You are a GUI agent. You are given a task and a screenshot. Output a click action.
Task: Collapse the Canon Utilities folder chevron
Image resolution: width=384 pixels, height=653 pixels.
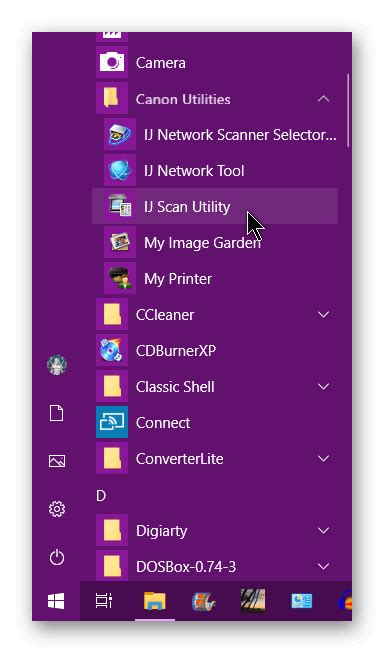[324, 99]
